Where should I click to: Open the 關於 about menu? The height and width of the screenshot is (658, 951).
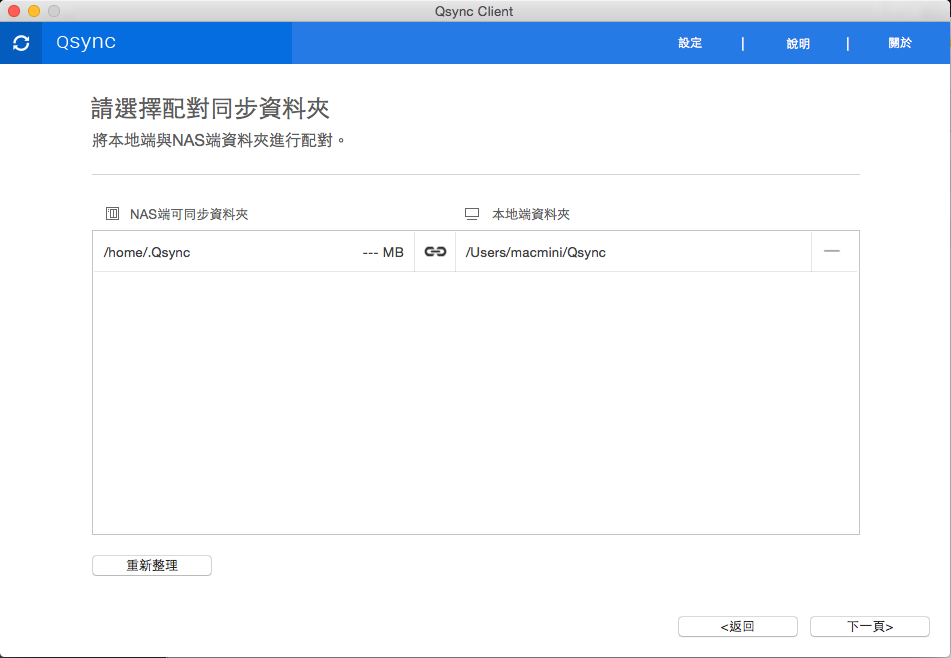pyautogui.click(x=899, y=43)
